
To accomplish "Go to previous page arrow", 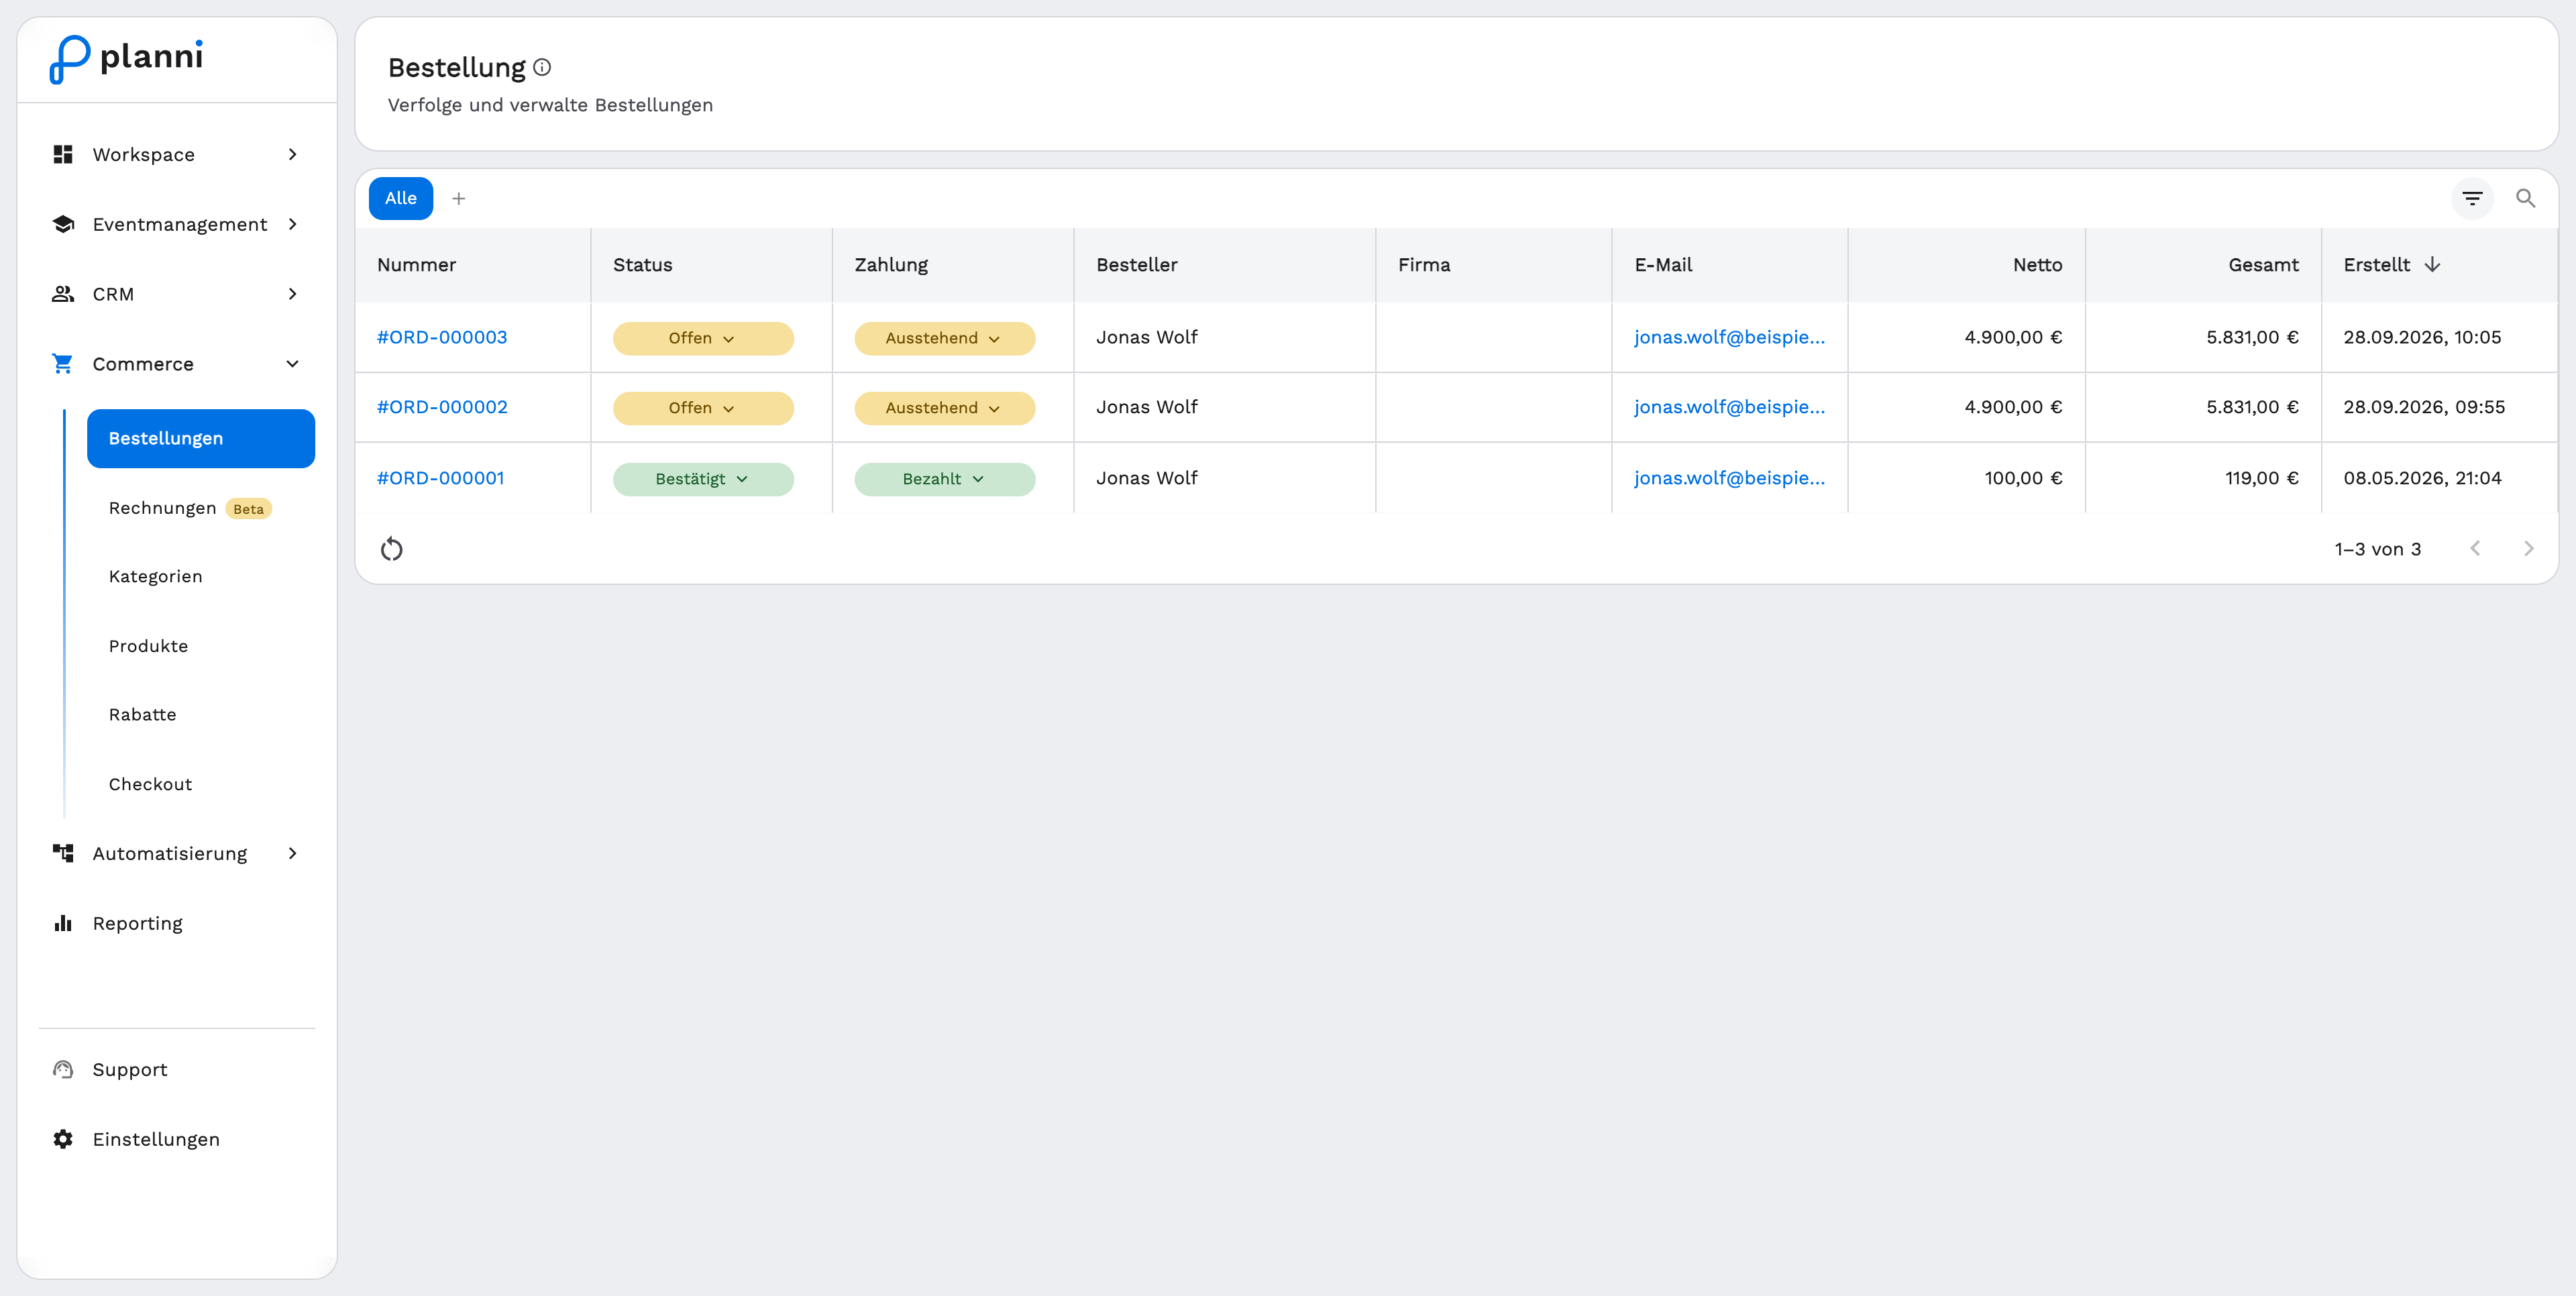I will tap(2475, 549).
